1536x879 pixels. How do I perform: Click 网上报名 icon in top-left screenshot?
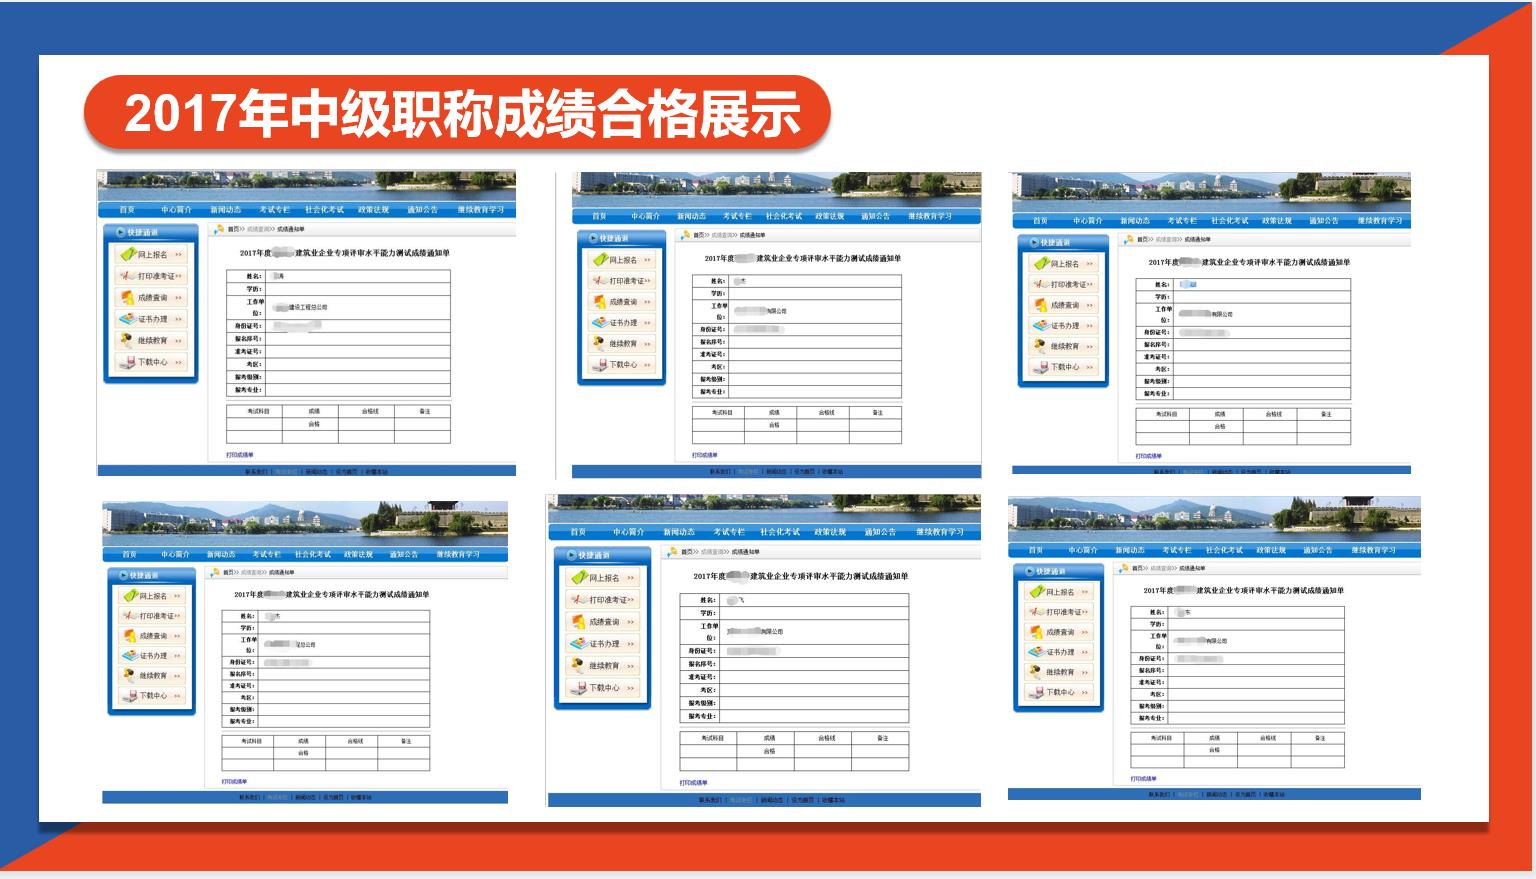128,255
